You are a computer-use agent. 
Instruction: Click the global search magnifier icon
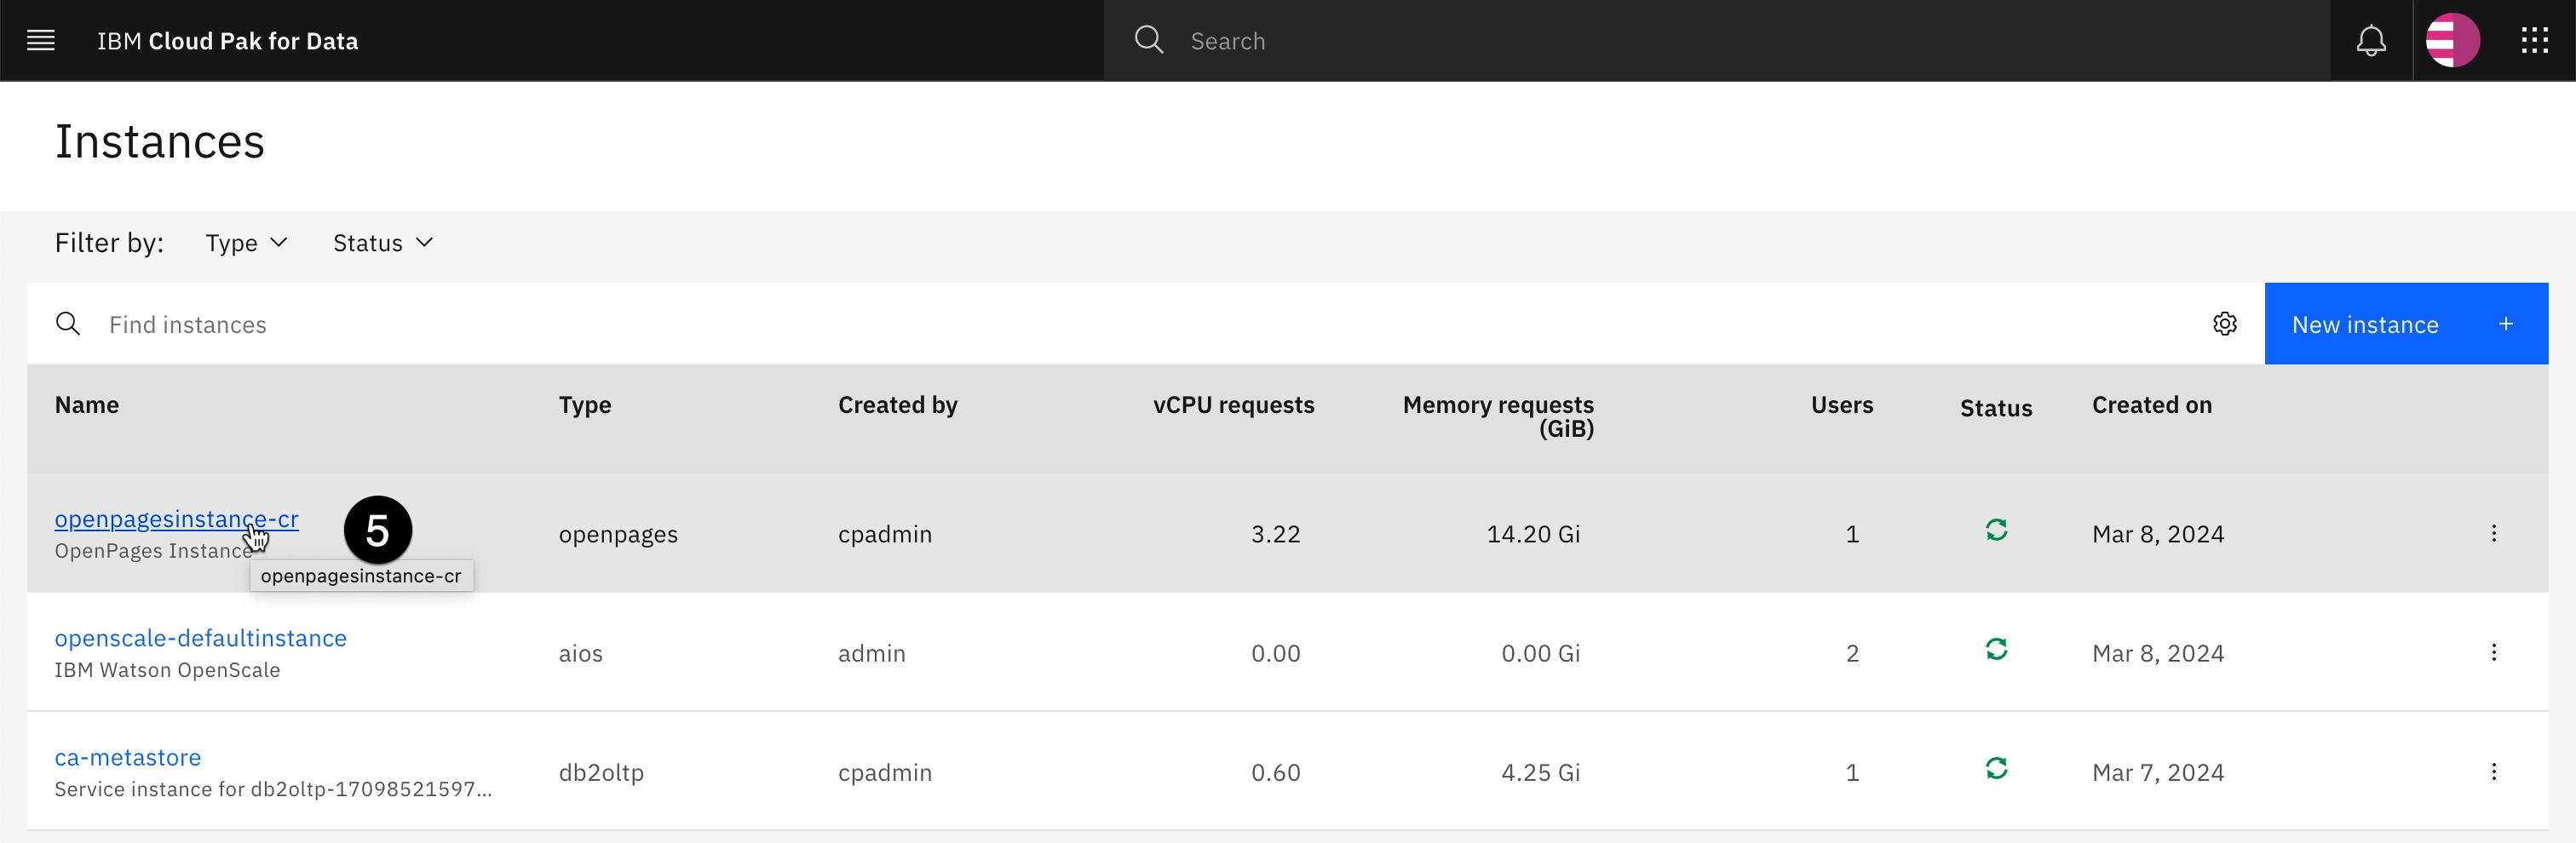click(x=1149, y=40)
